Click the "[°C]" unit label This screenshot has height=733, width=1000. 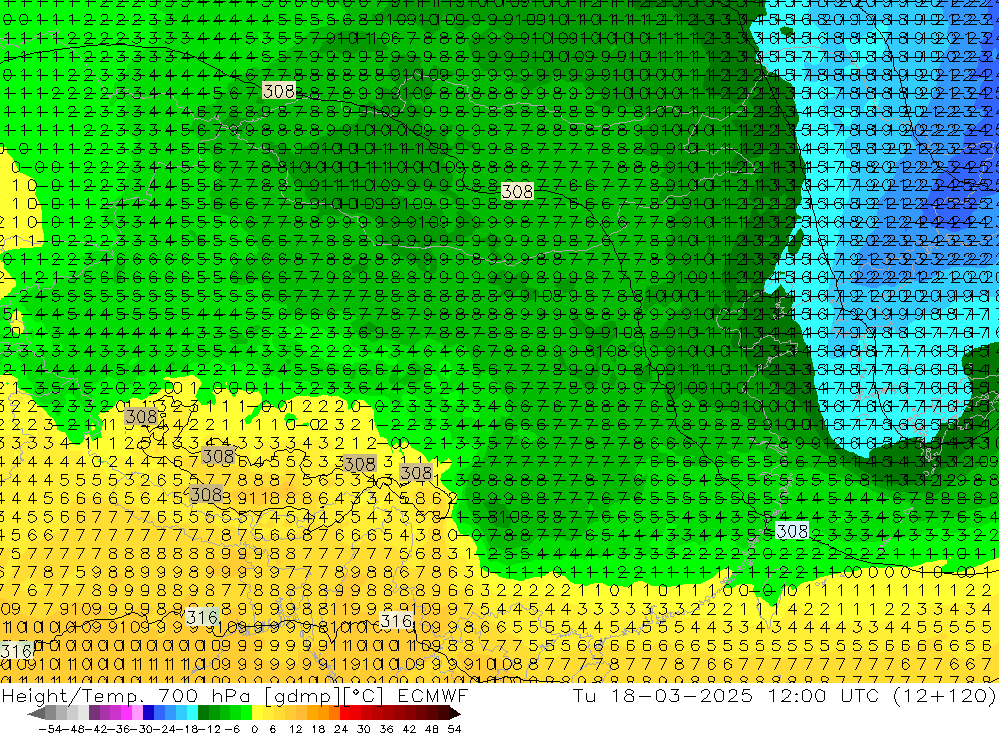363,696
